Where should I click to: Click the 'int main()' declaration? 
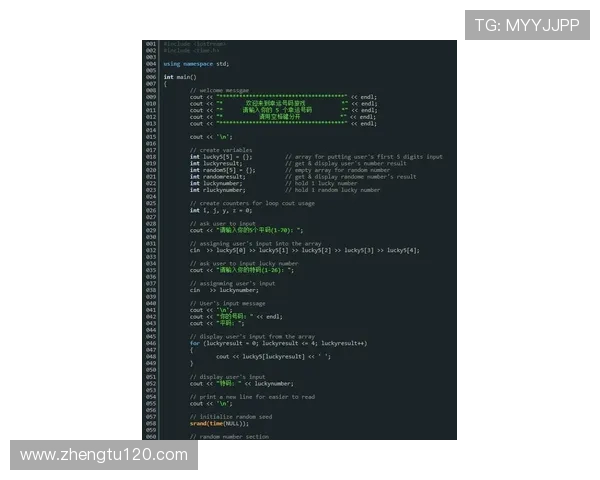pyautogui.click(x=180, y=77)
